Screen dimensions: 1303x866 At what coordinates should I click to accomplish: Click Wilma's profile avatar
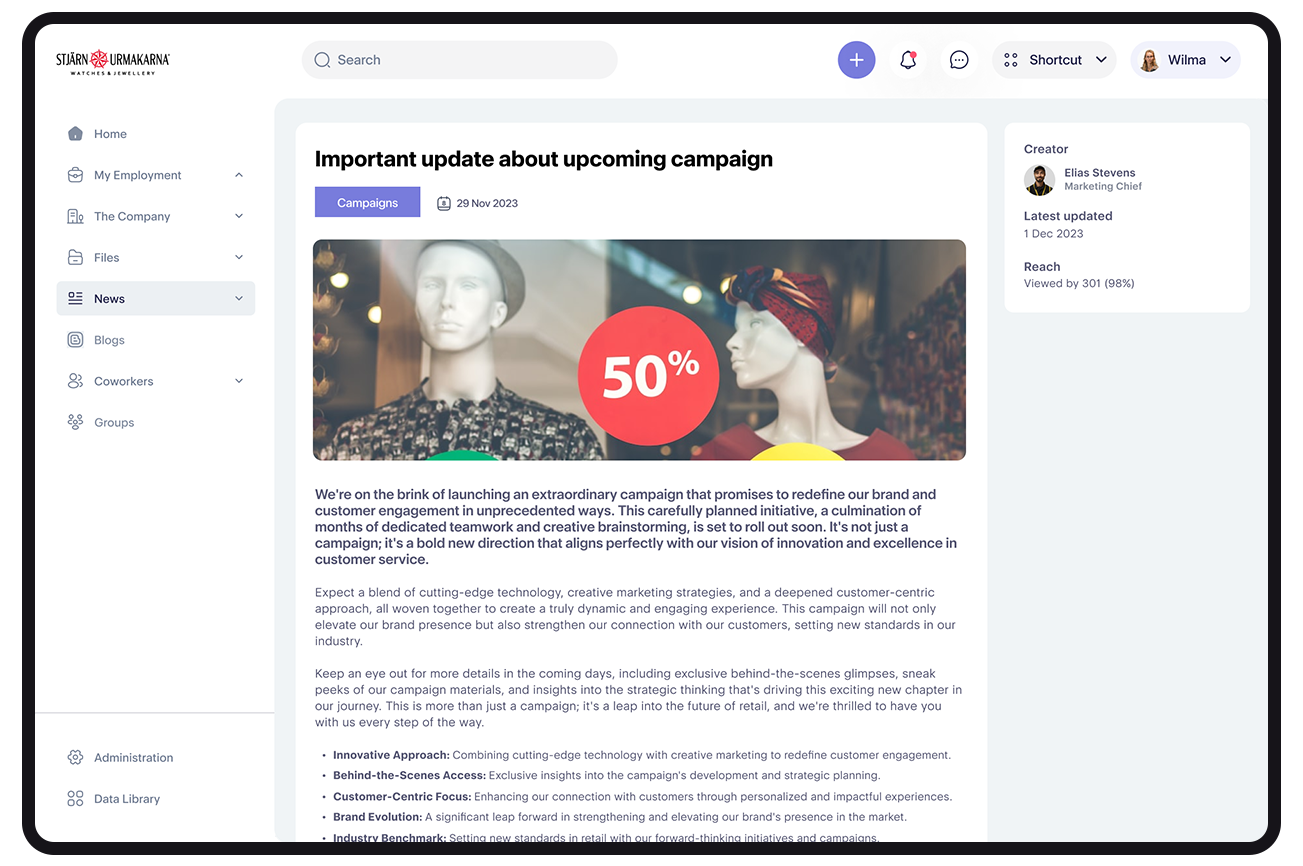(x=1150, y=60)
